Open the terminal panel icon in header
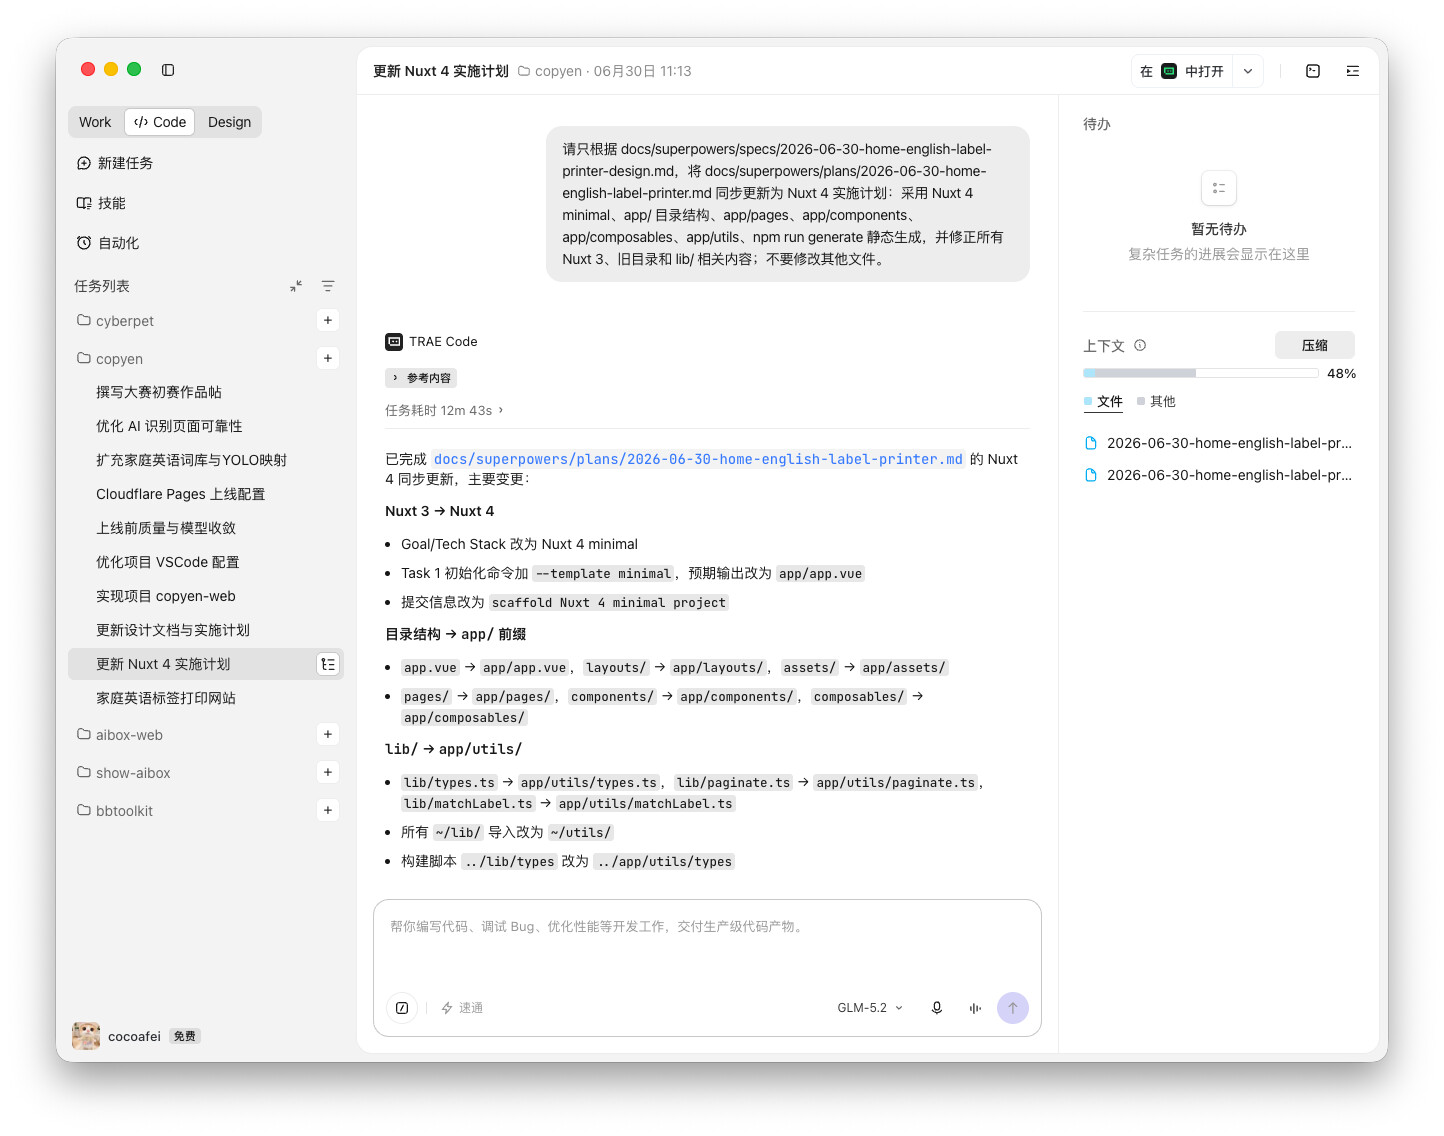 (1313, 71)
